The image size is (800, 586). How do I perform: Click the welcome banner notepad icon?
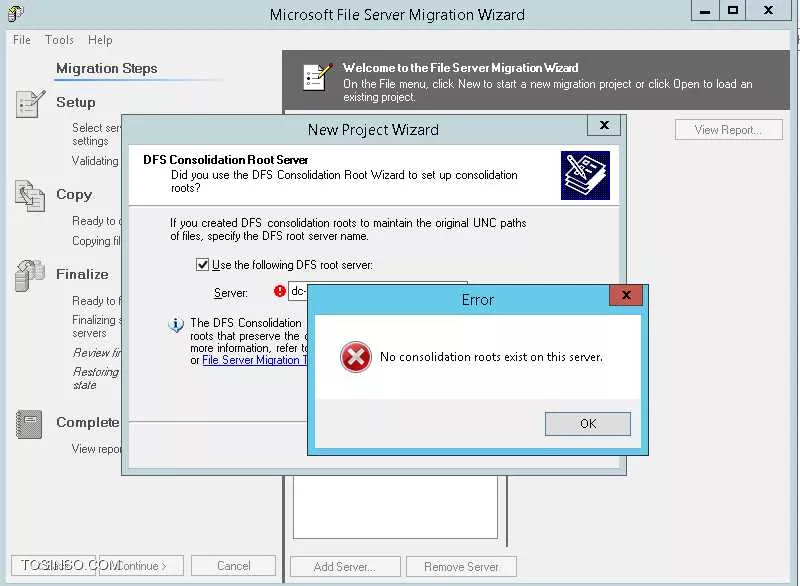pyautogui.click(x=317, y=77)
